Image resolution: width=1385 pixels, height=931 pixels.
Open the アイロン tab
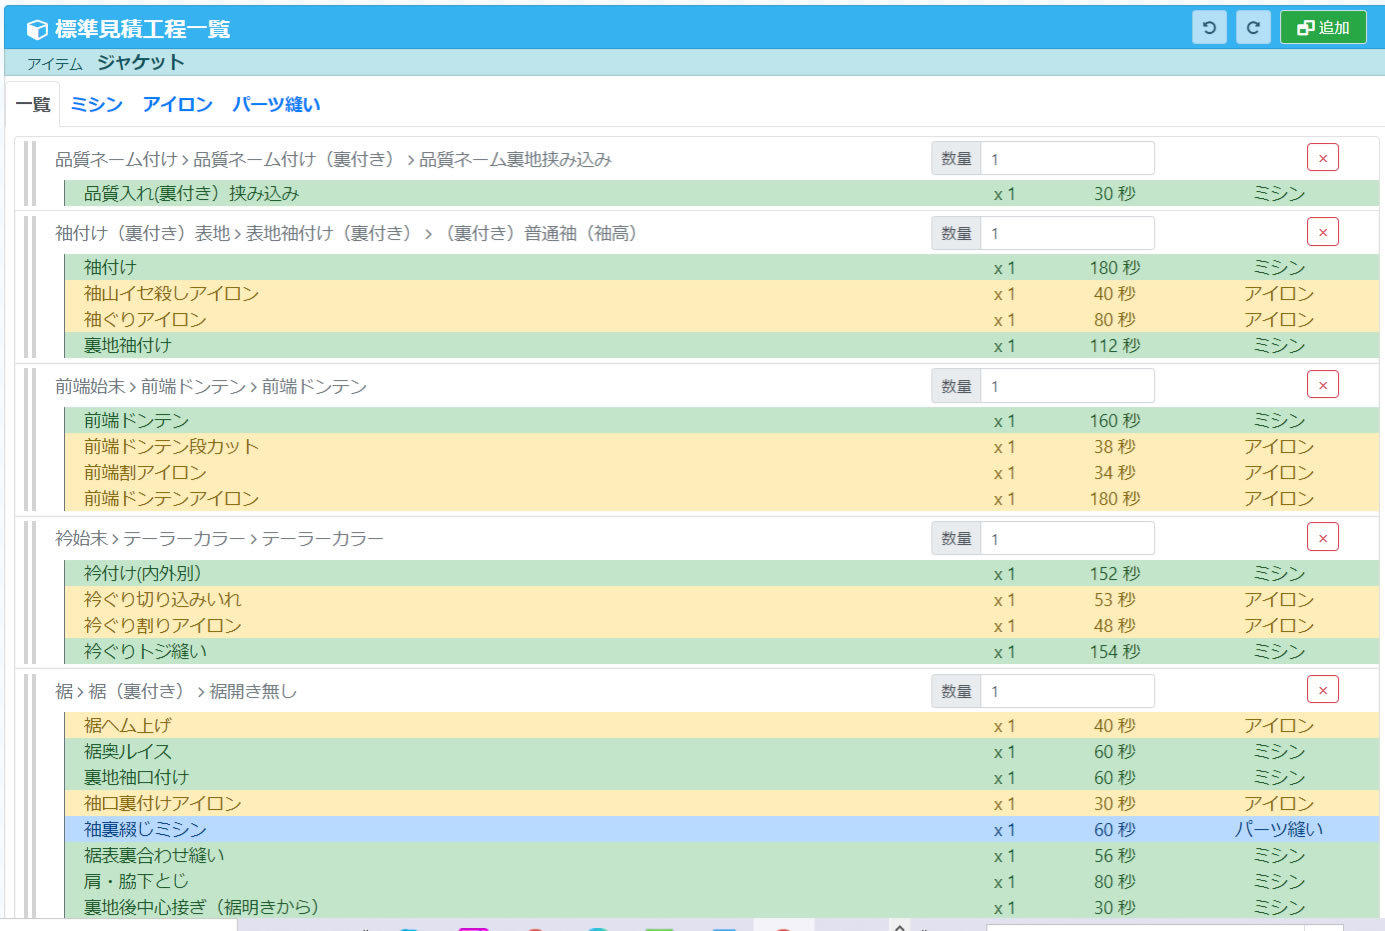point(177,105)
